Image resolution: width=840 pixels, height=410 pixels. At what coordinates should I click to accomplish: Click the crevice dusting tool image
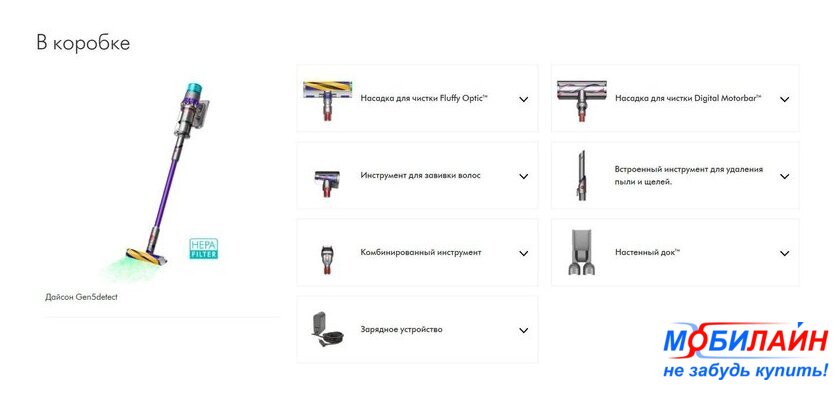(x=581, y=176)
